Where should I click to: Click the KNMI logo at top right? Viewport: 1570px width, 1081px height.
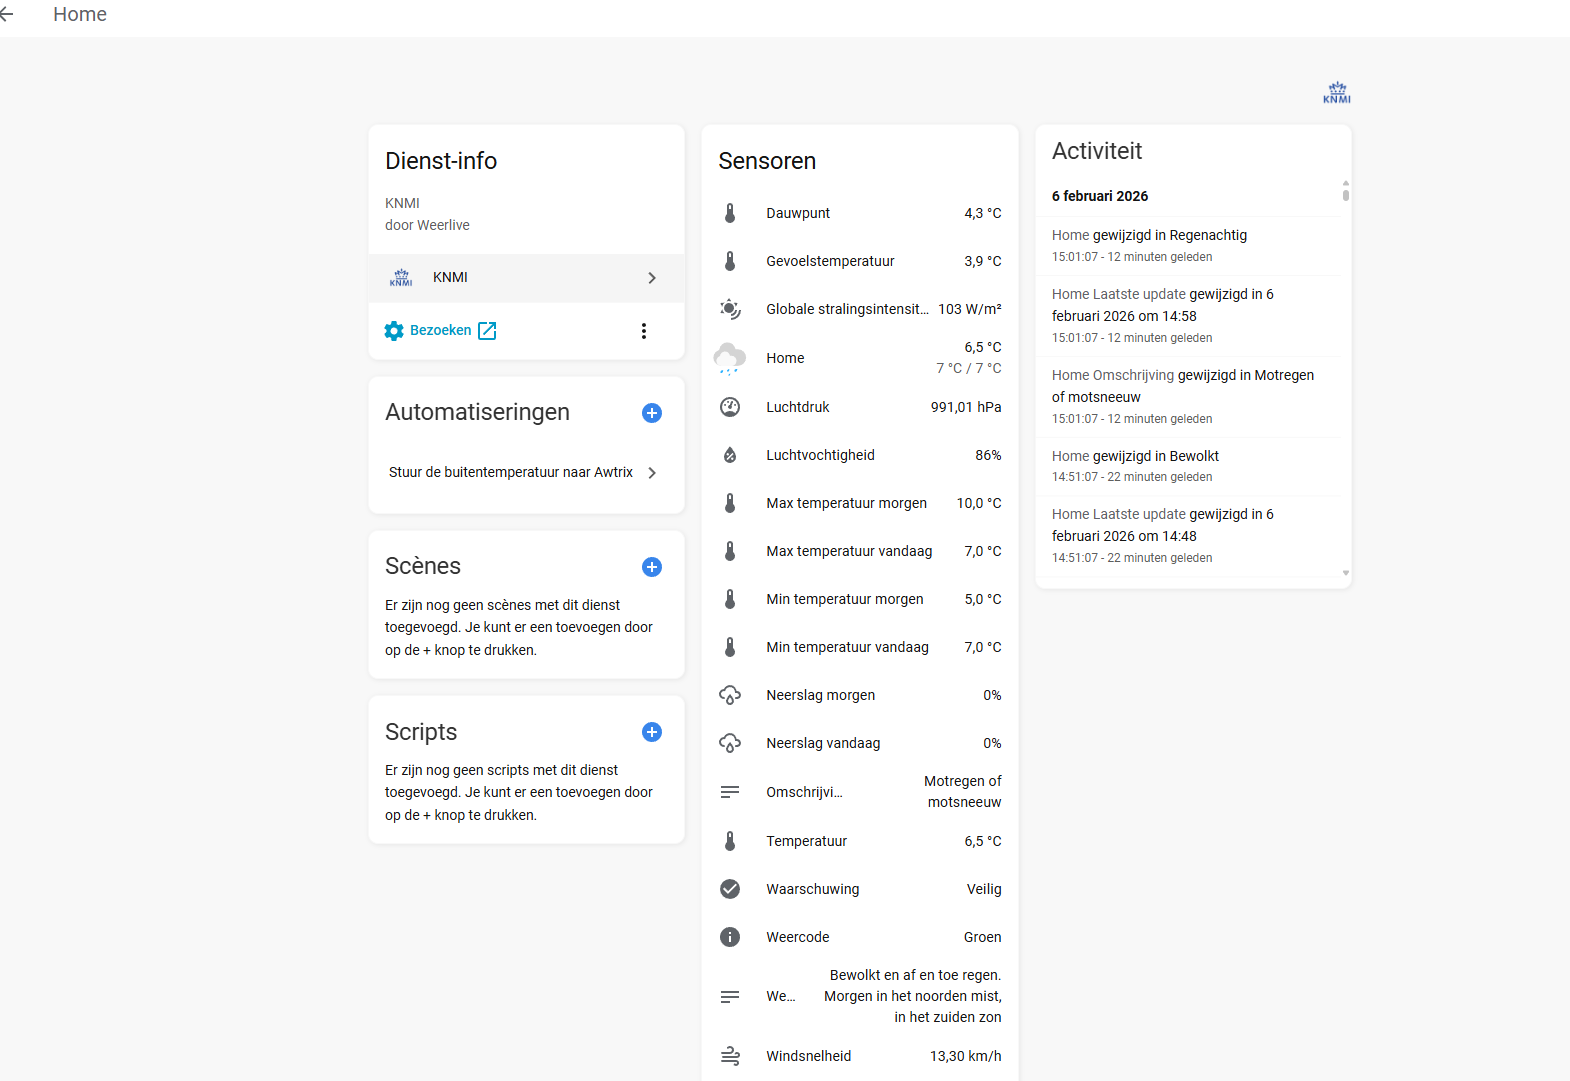click(x=1336, y=93)
